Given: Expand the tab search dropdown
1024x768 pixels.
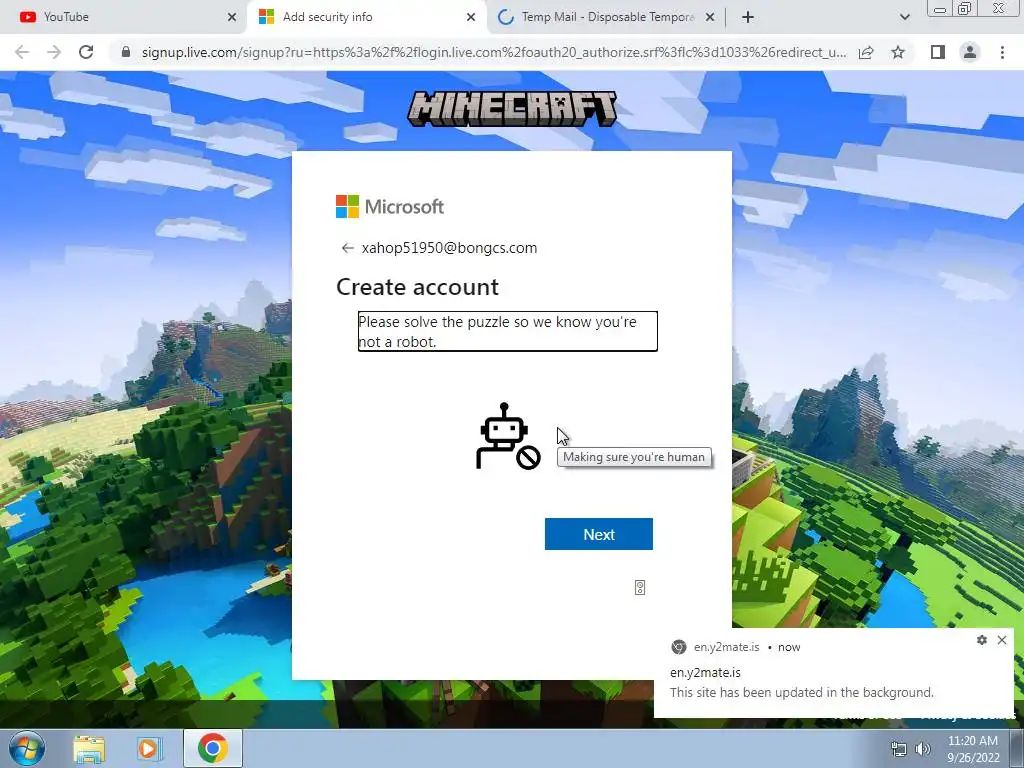Looking at the screenshot, I should coord(904,17).
